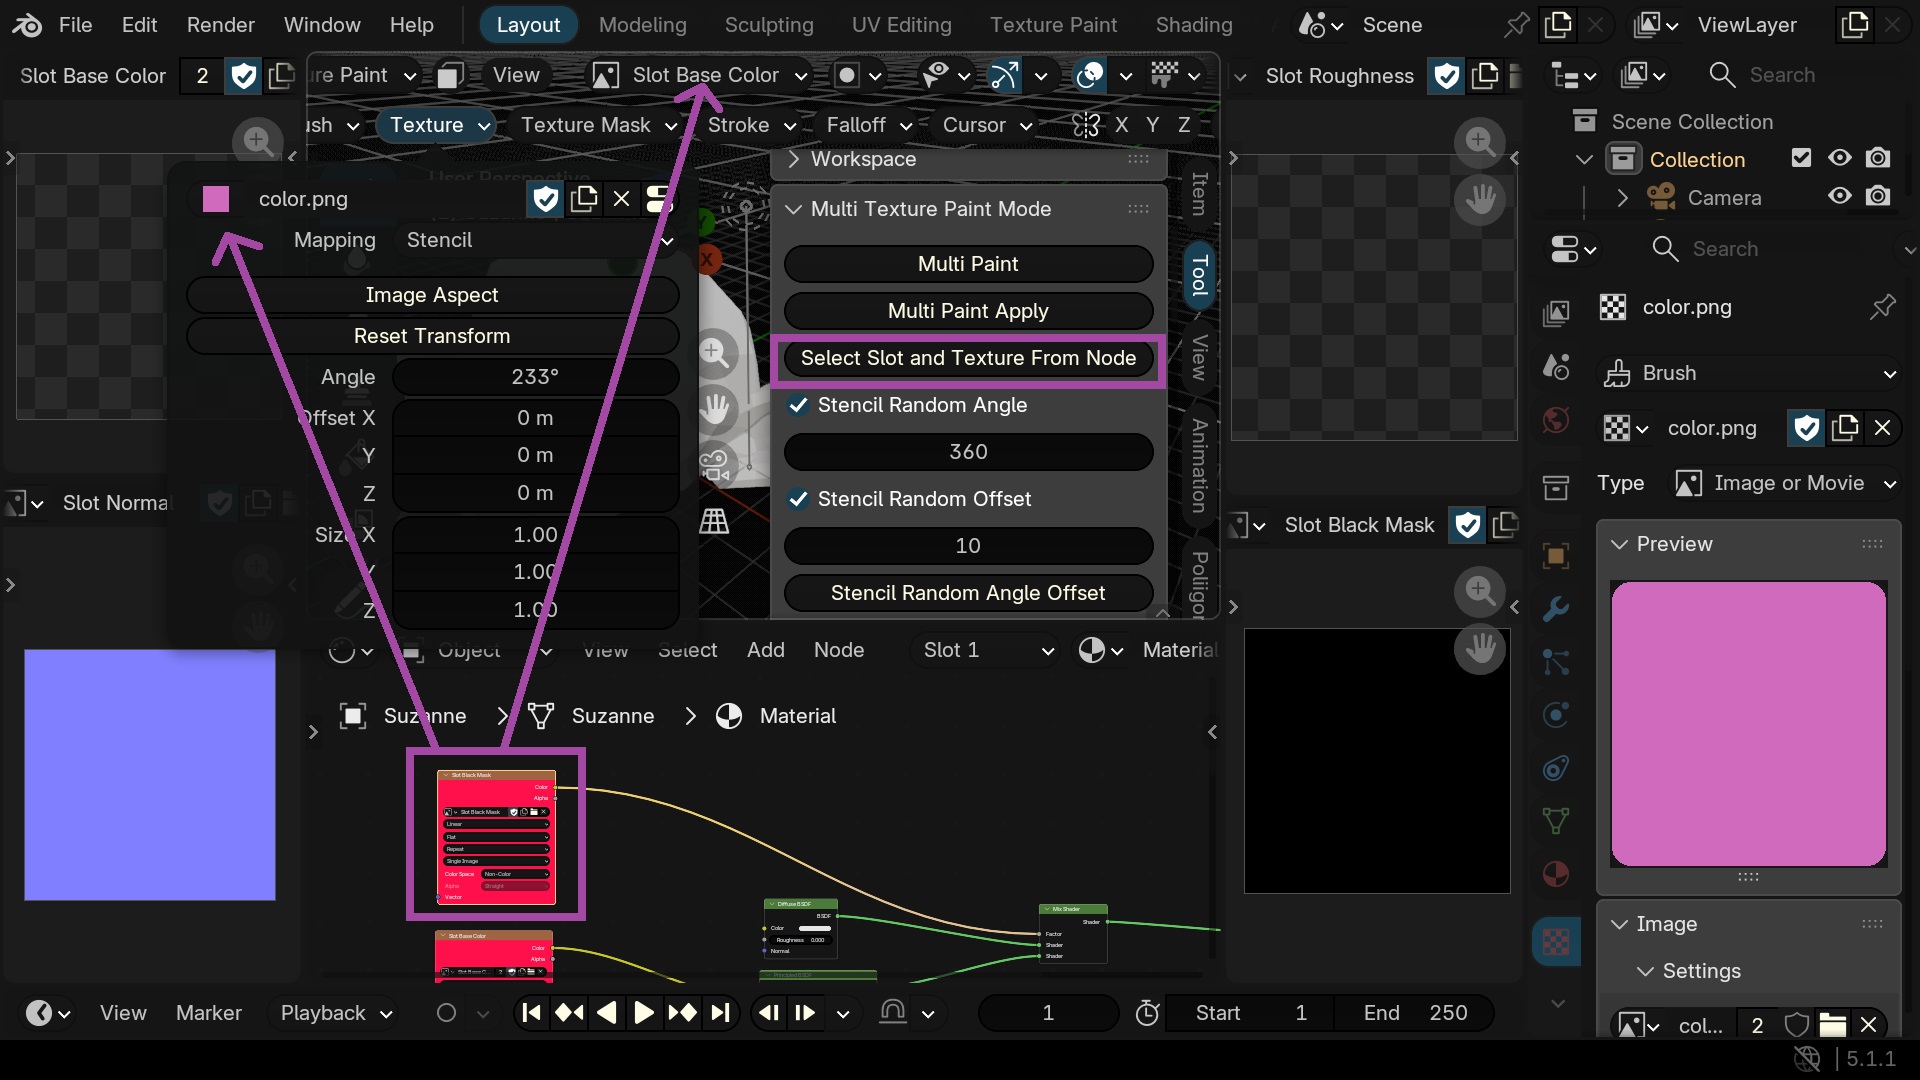Click the play animation button
1920x1080 pixels.
pyautogui.click(x=644, y=1013)
